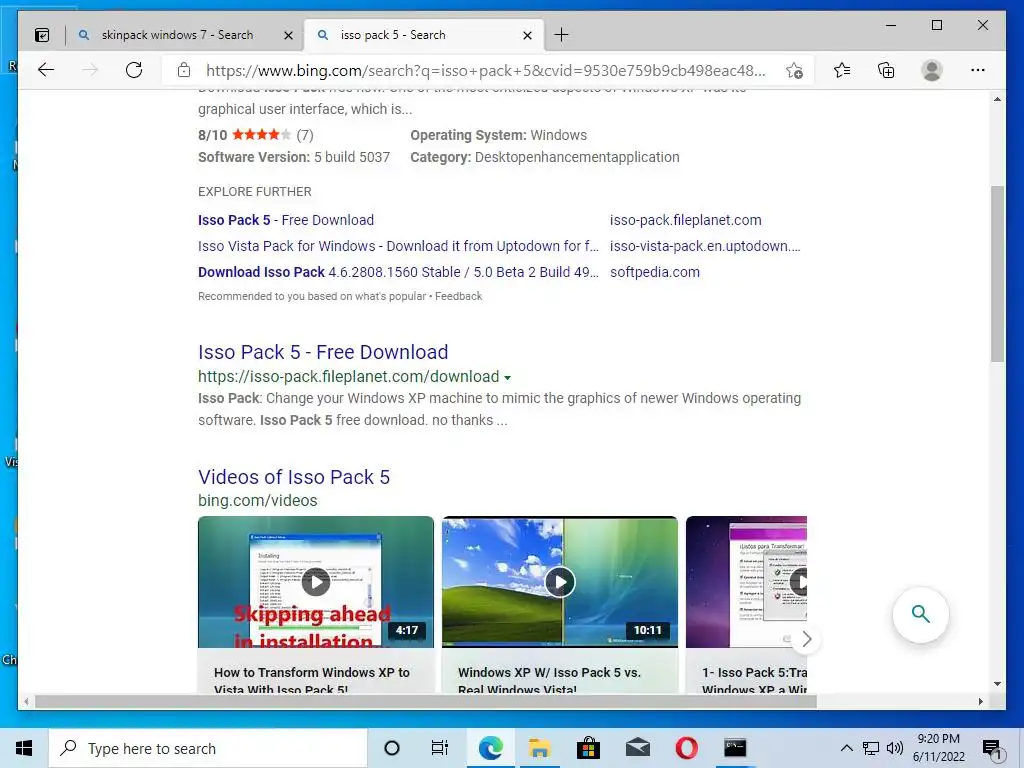
Task: Open Isso Vista Pack for Windows link
Action: coord(398,246)
